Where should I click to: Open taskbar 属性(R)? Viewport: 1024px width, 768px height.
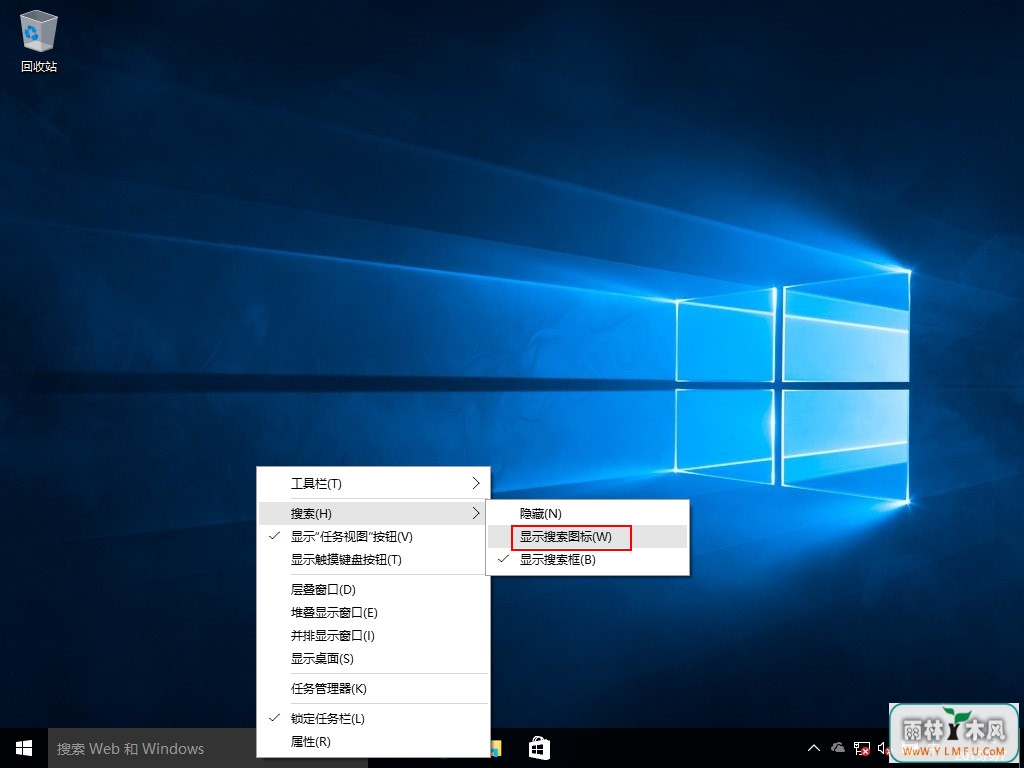coord(374,742)
